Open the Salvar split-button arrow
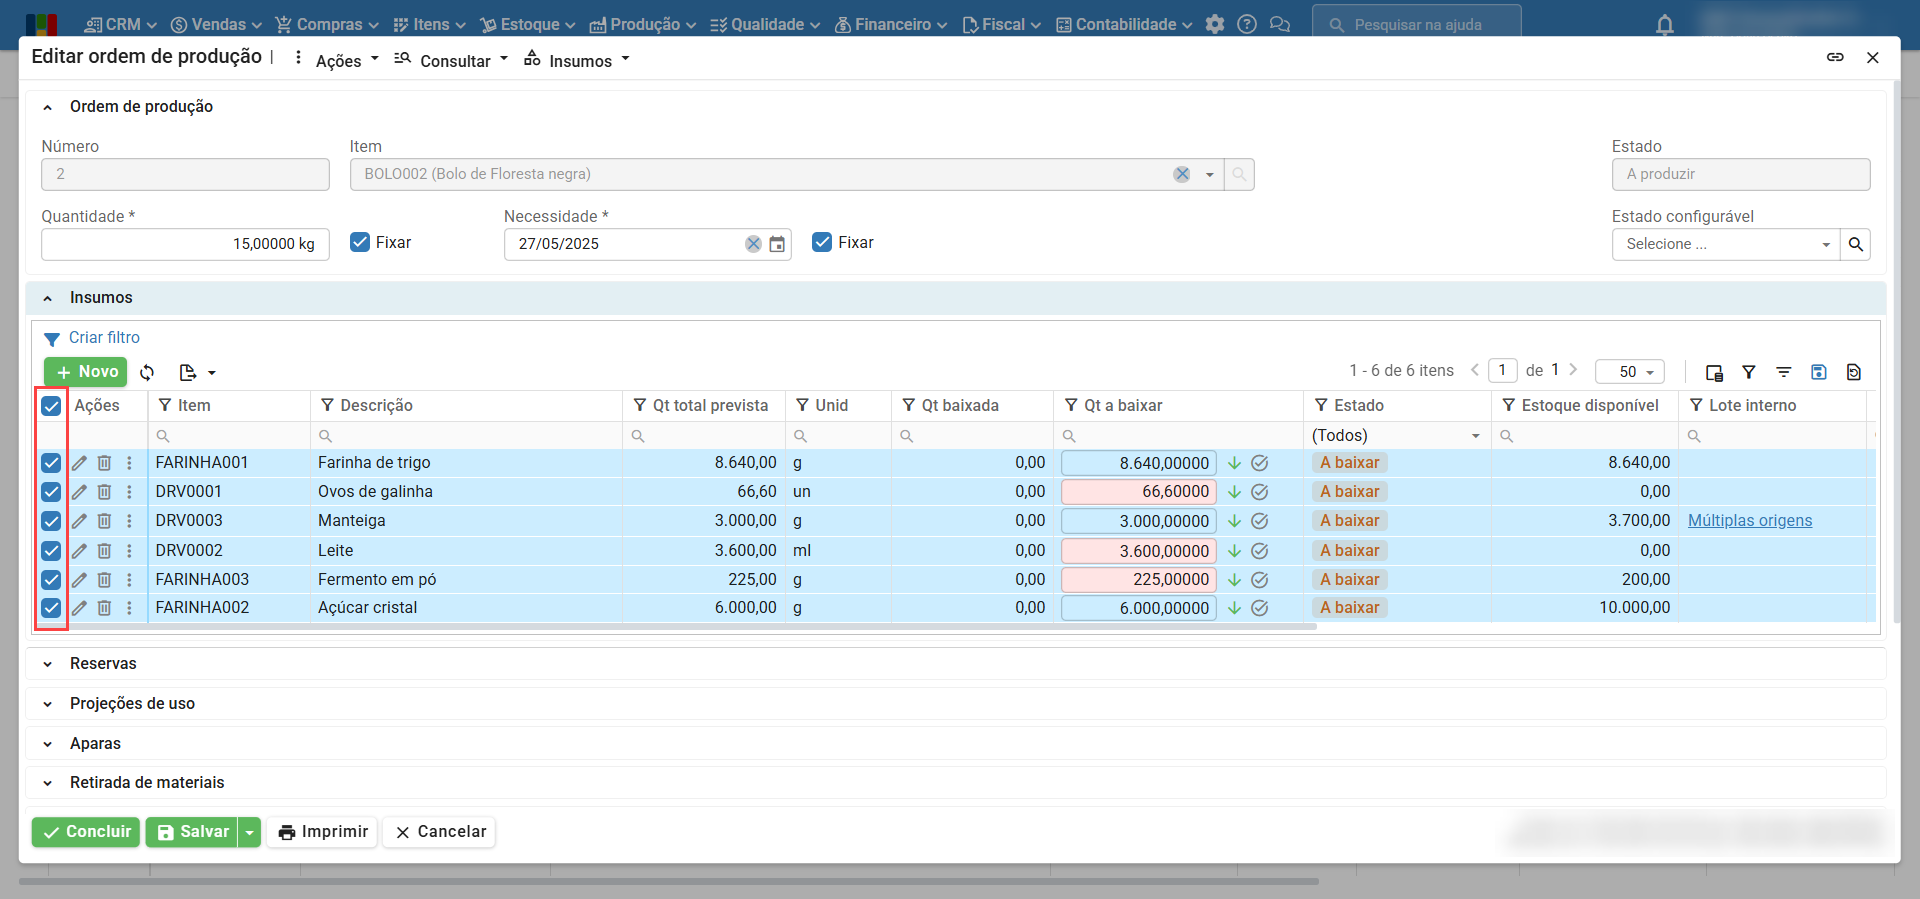 coord(250,832)
